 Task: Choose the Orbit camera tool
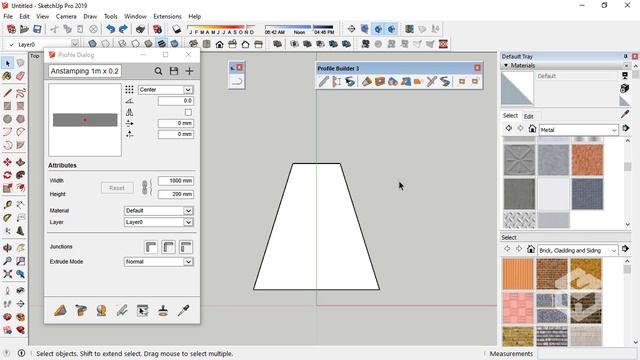7,247
